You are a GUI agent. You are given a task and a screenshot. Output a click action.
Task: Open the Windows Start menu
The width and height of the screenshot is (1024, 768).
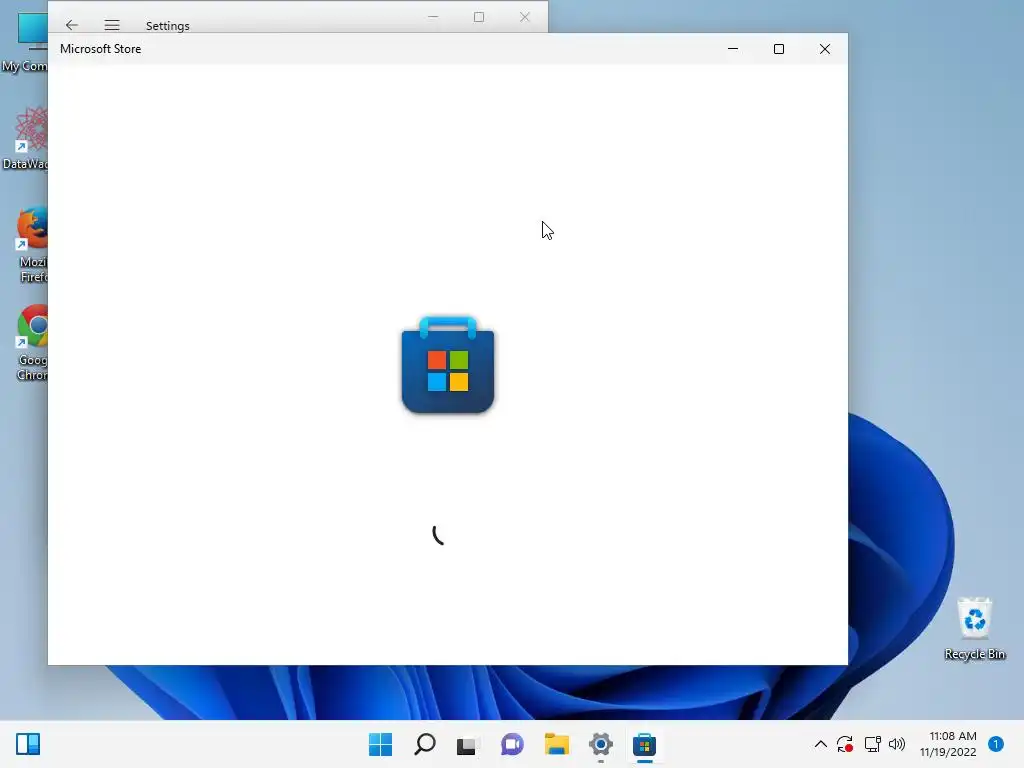[380, 744]
